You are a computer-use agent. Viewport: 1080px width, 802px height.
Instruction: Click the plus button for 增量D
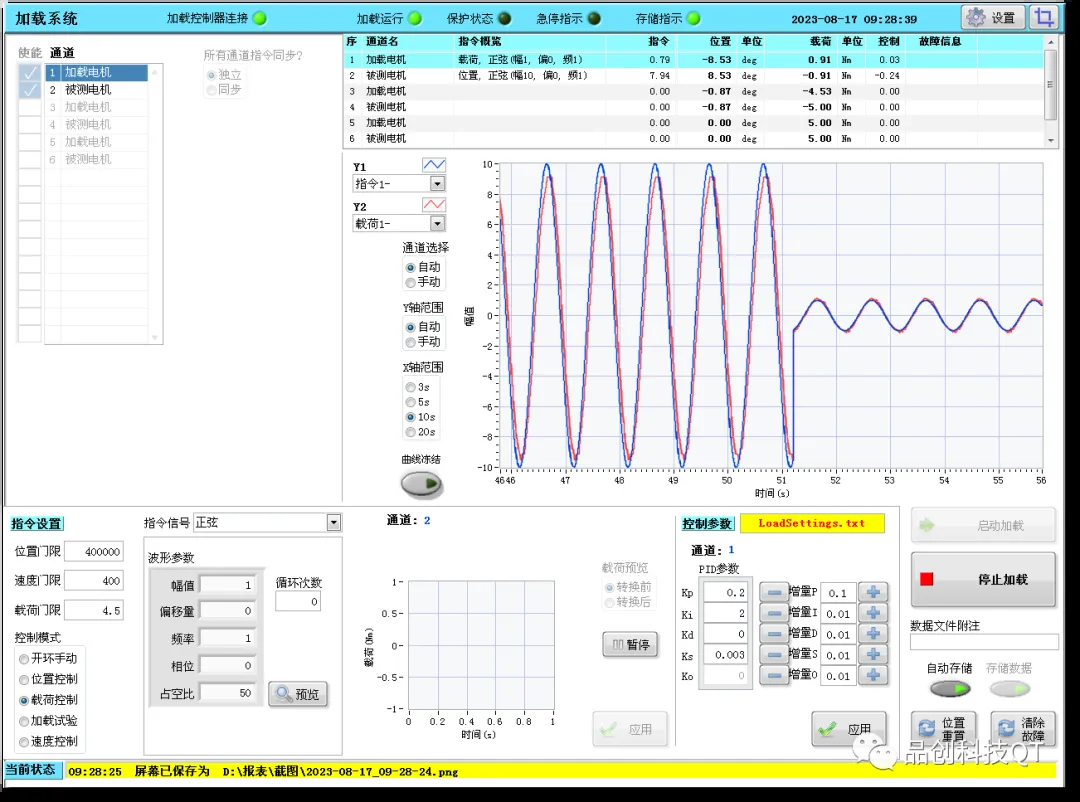(x=873, y=634)
